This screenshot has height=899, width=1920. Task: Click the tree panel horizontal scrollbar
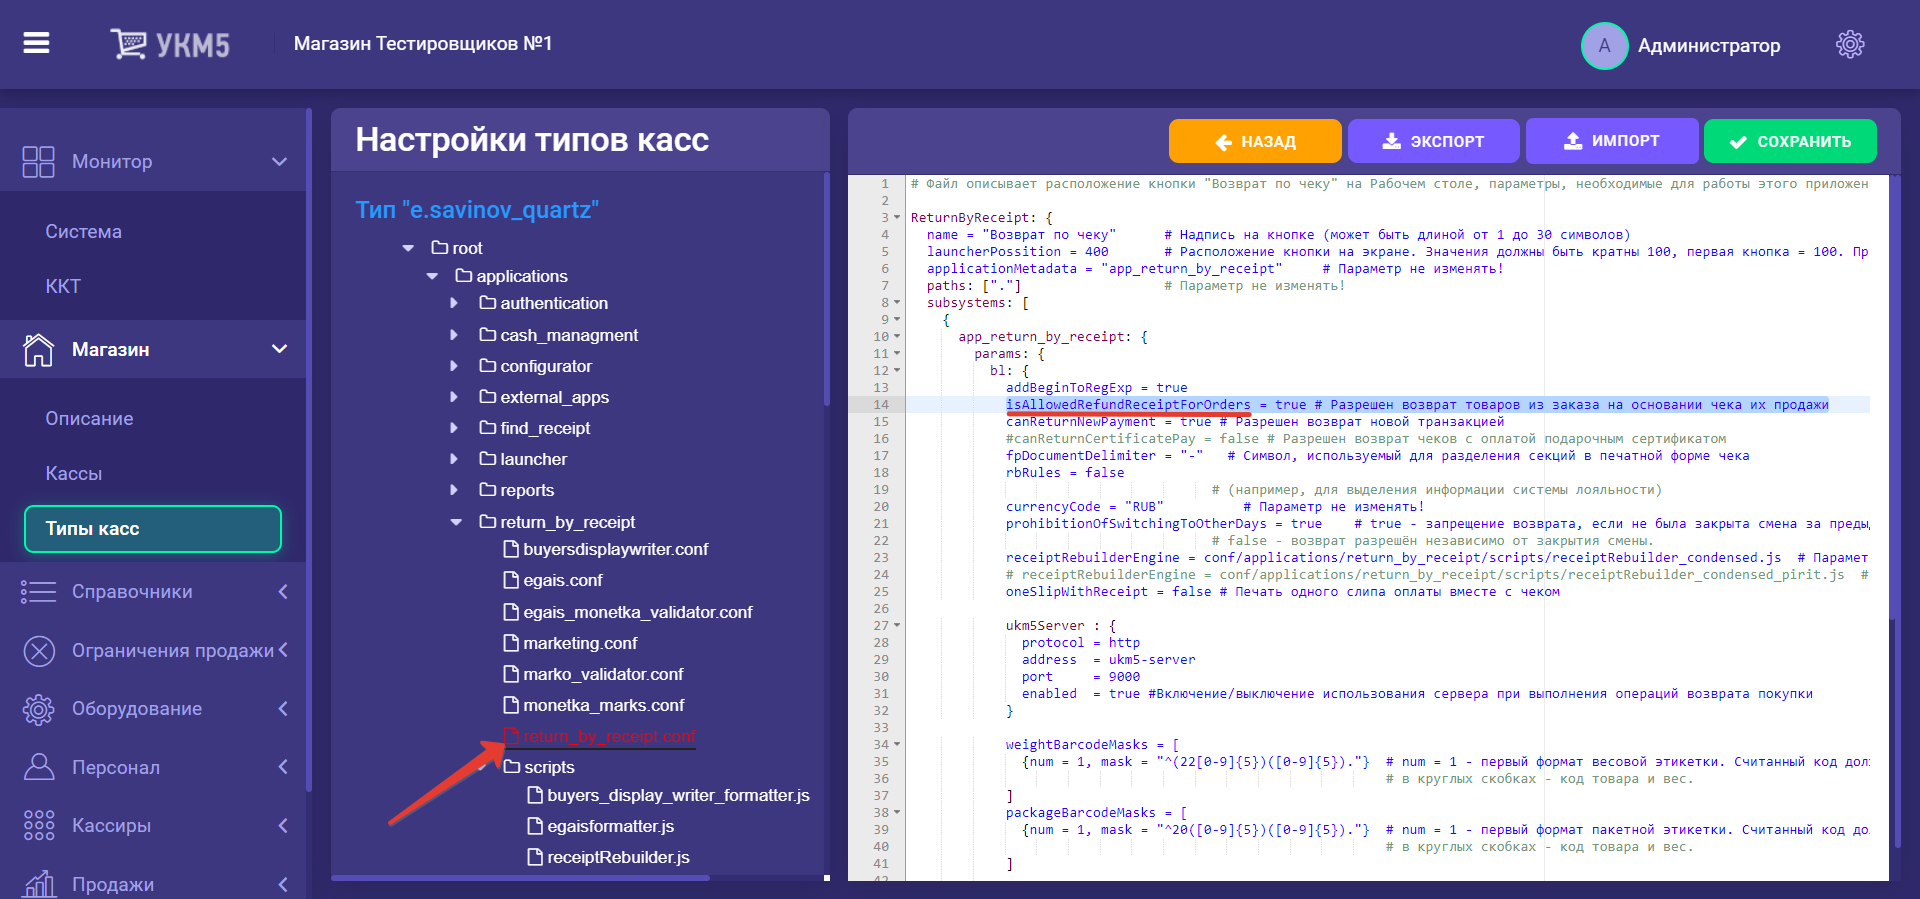520,878
